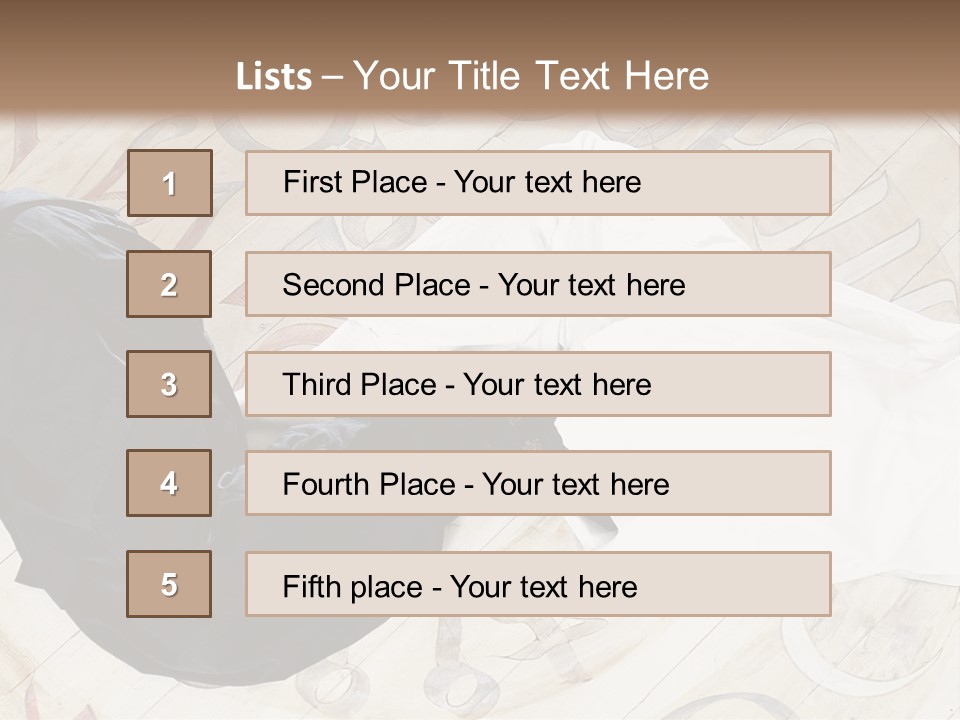Select 'Your Title Text Here' in the heading

[x=531, y=77]
